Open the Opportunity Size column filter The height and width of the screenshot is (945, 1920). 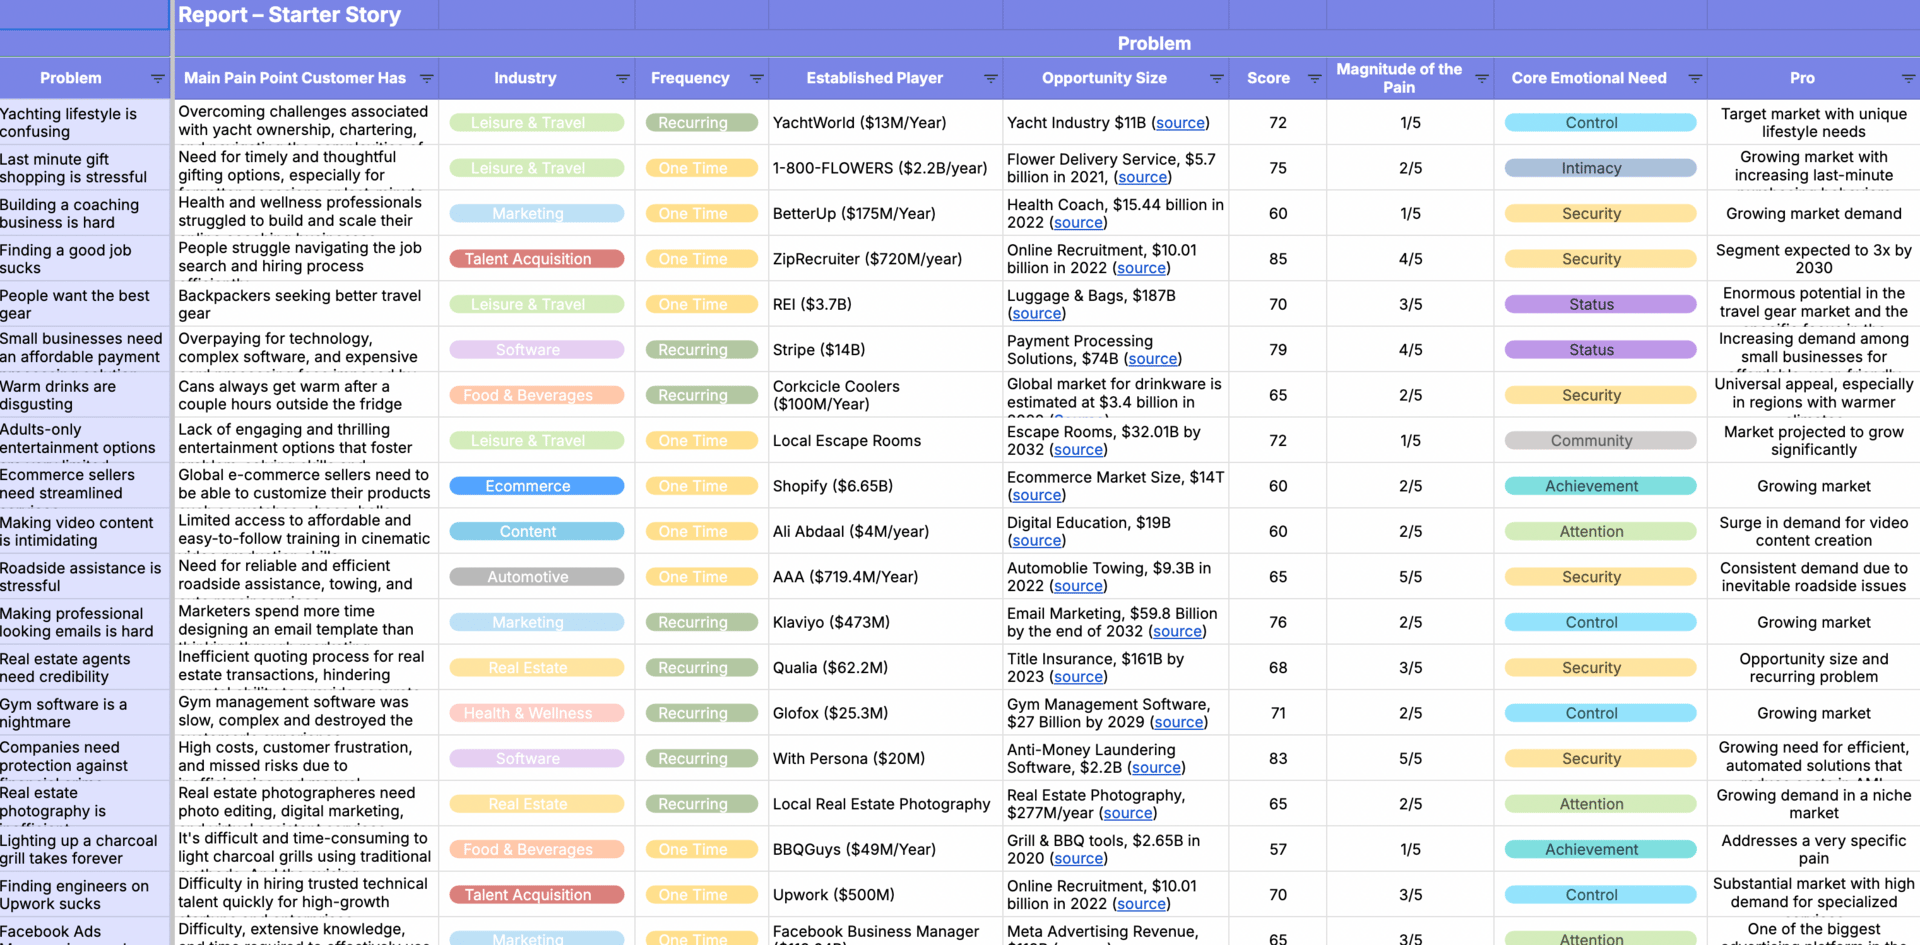(1217, 78)
